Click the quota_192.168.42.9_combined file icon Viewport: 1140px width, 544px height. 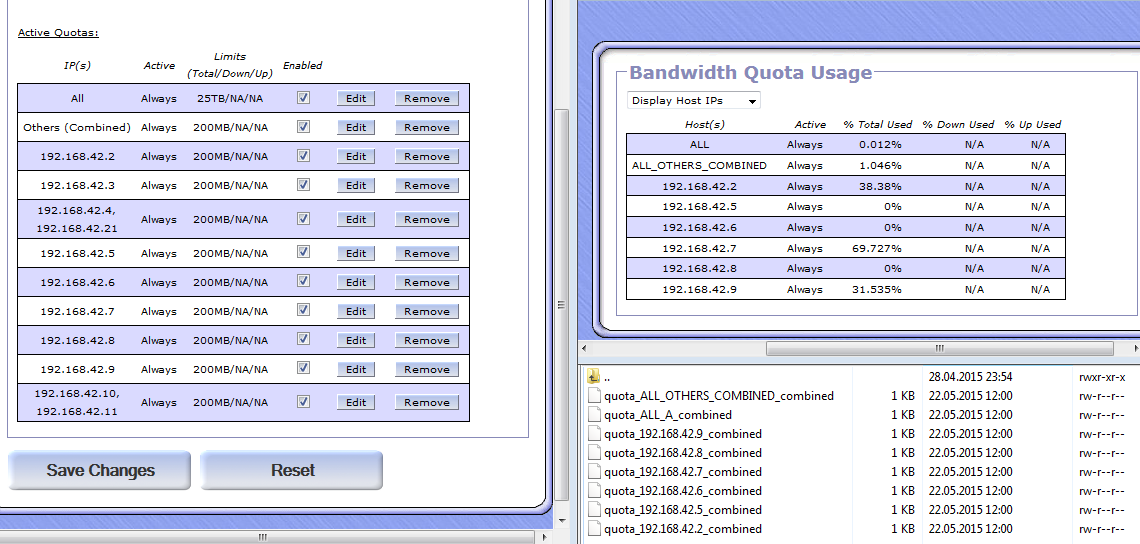594,434
